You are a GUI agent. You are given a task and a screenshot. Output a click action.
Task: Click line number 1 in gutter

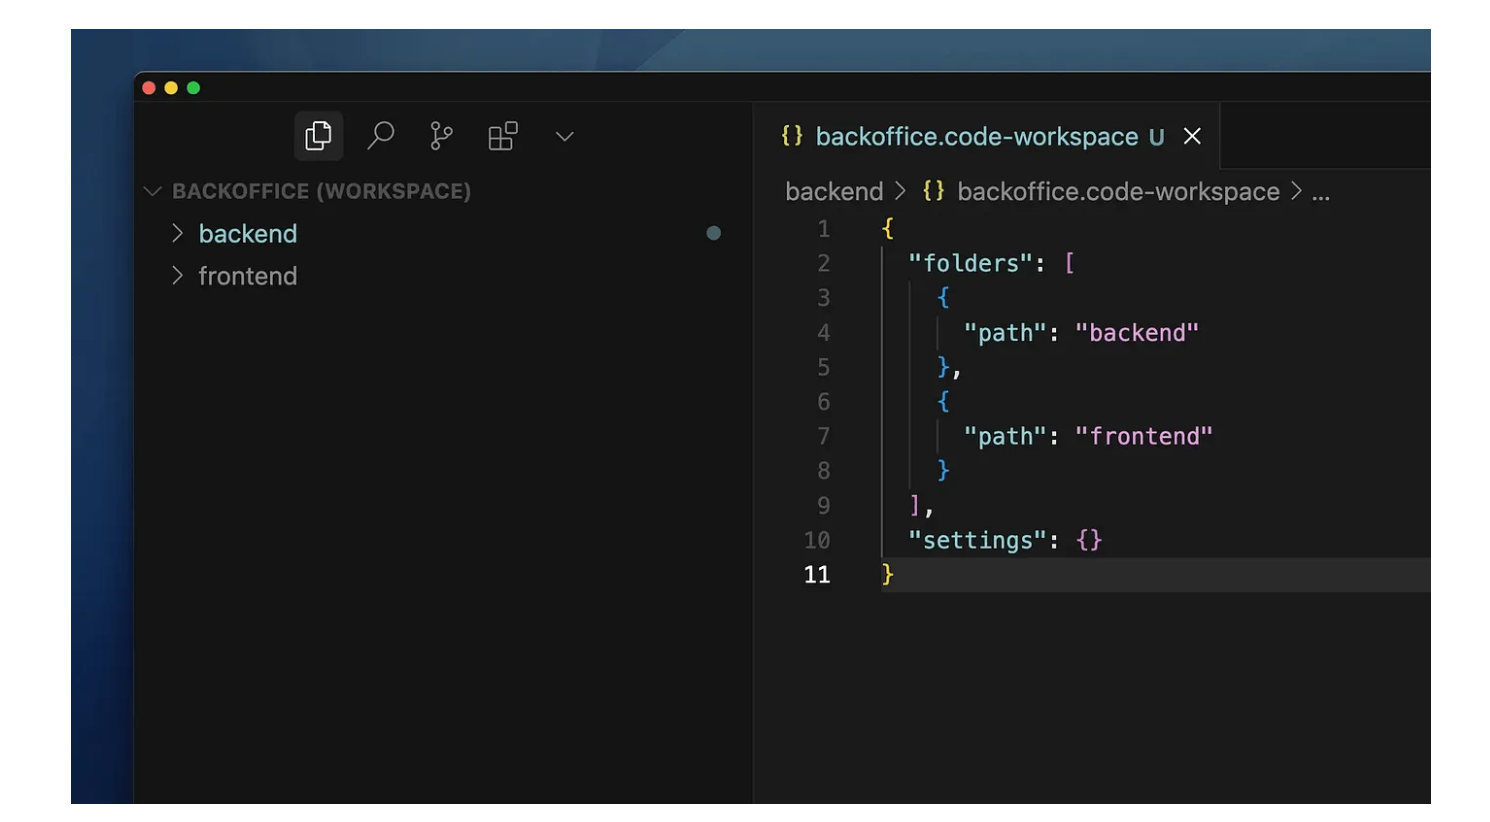[824, 229]
